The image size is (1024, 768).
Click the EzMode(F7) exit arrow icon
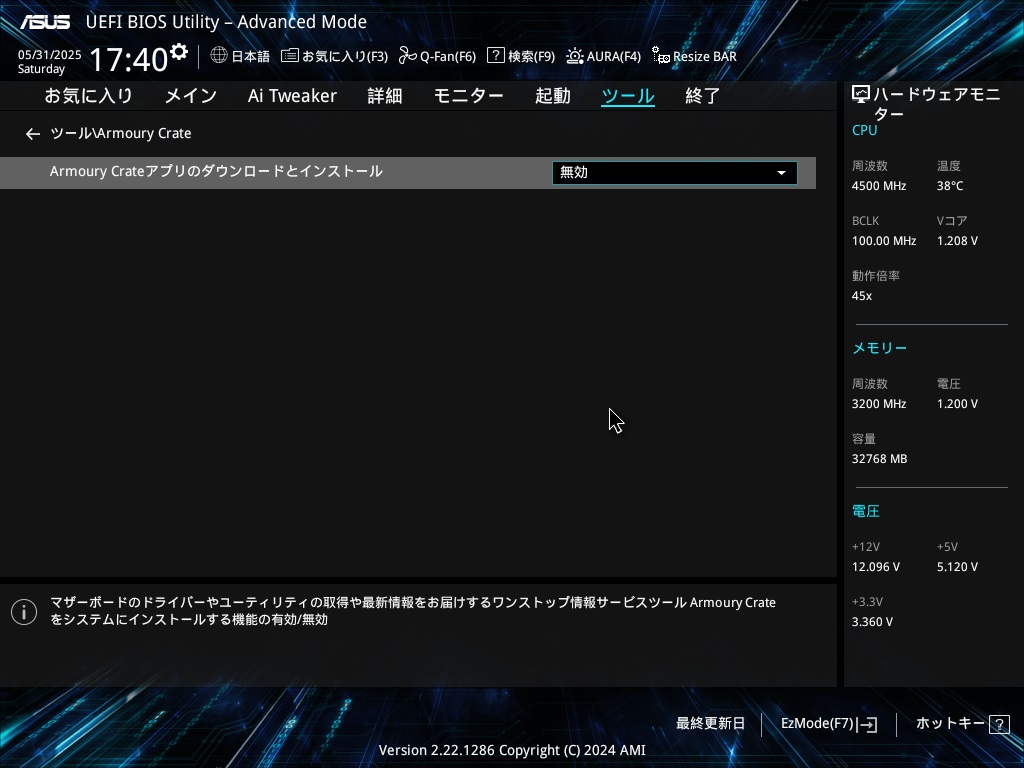click(867, 724)
